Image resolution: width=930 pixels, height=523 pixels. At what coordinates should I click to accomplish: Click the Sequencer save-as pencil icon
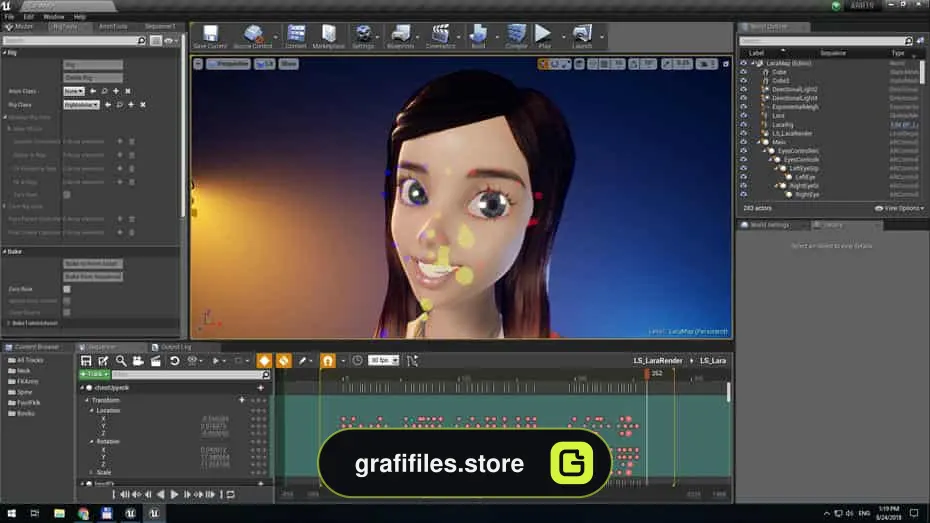[x=103, y=361]
